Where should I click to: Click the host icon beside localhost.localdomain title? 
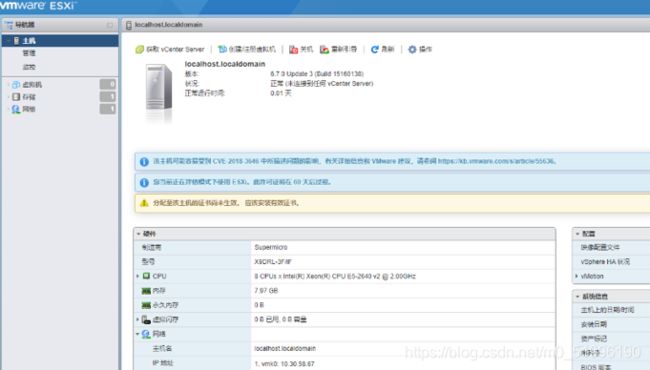[129, 25]
